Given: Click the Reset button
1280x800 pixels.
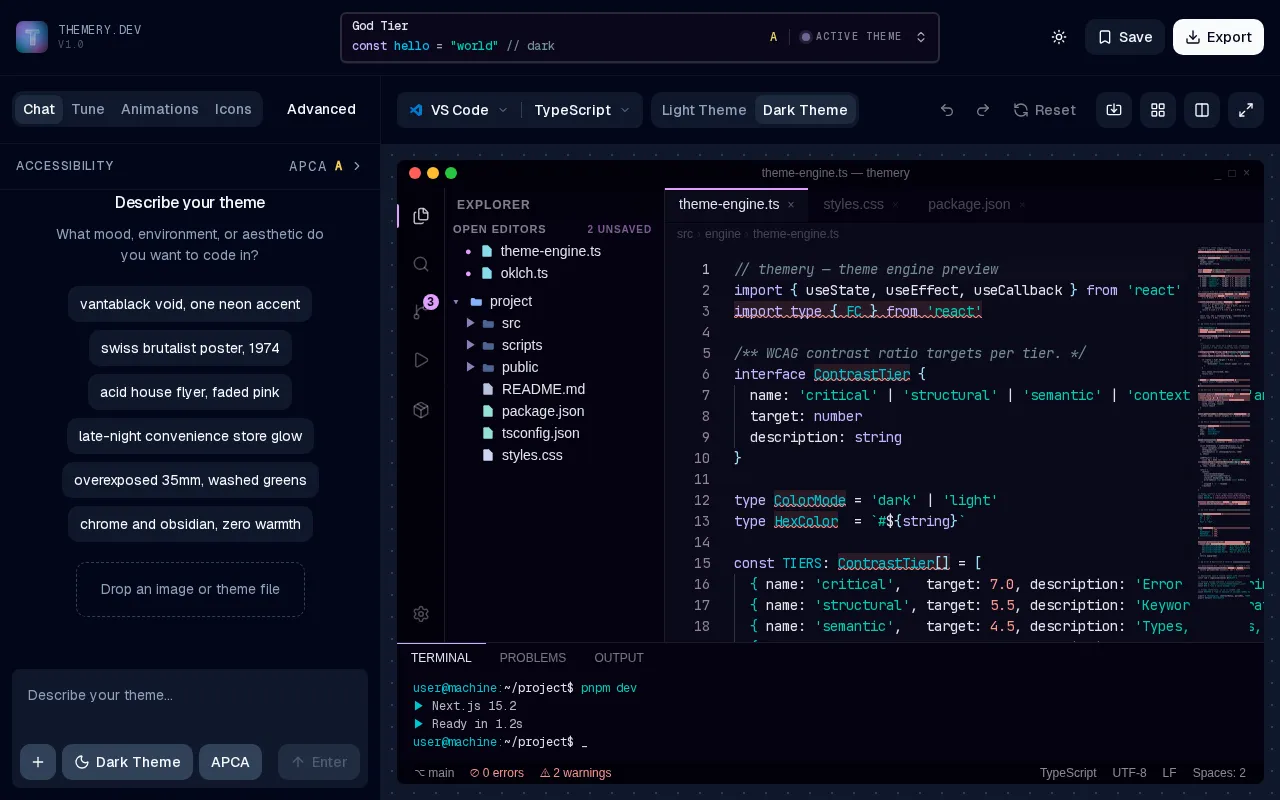Looking at the screenshot, I should (1044, 110).
